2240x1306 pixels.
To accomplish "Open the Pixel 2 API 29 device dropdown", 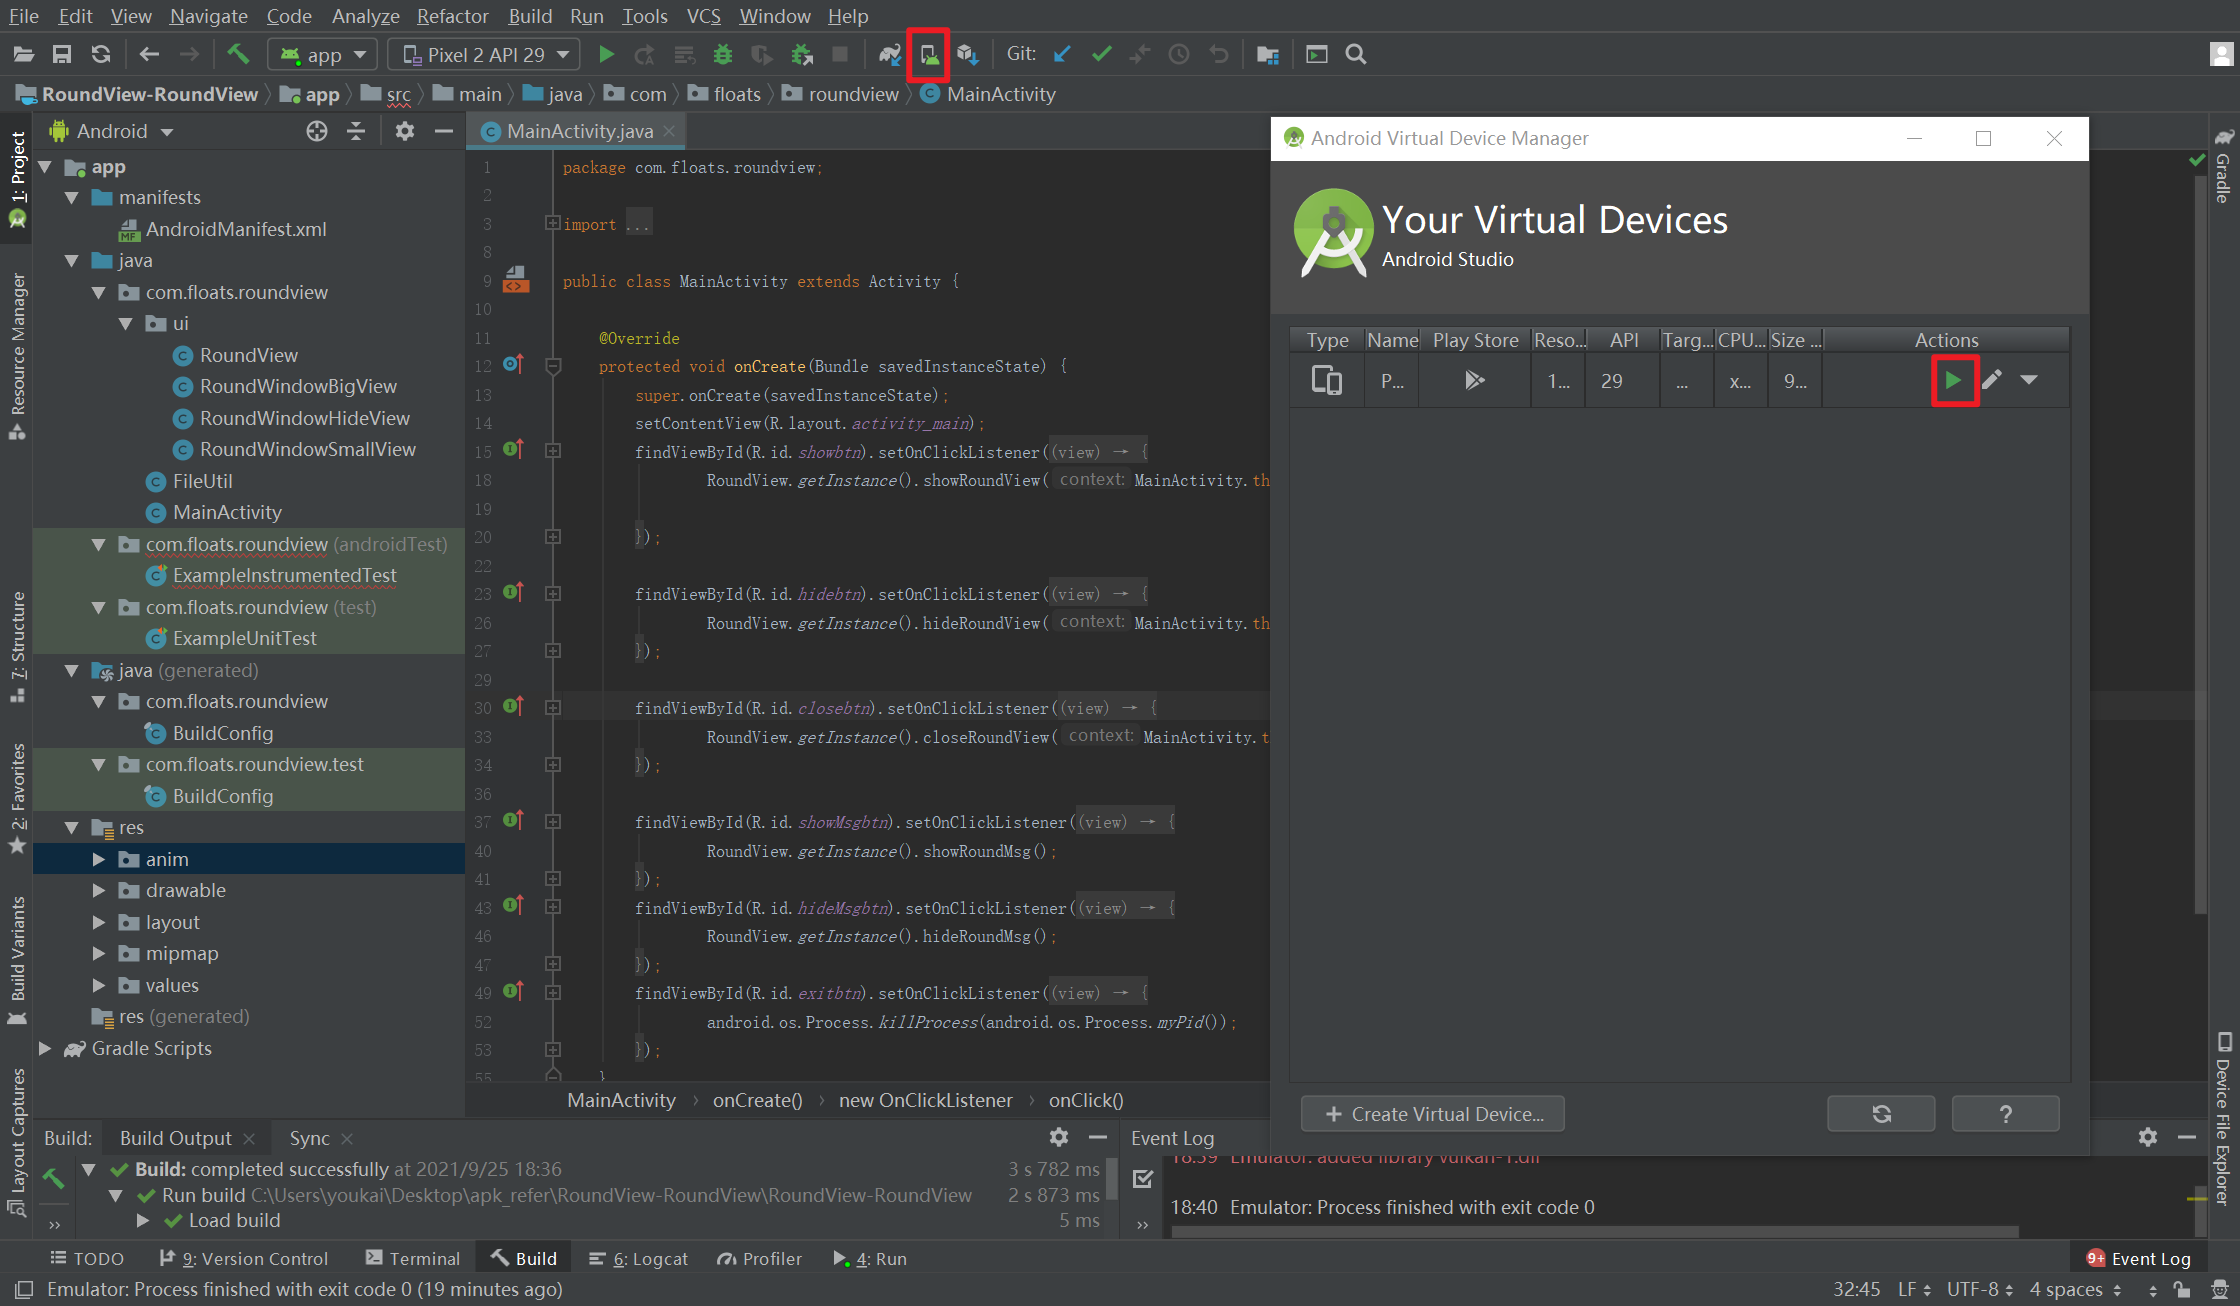I will [x=485, y=55].
